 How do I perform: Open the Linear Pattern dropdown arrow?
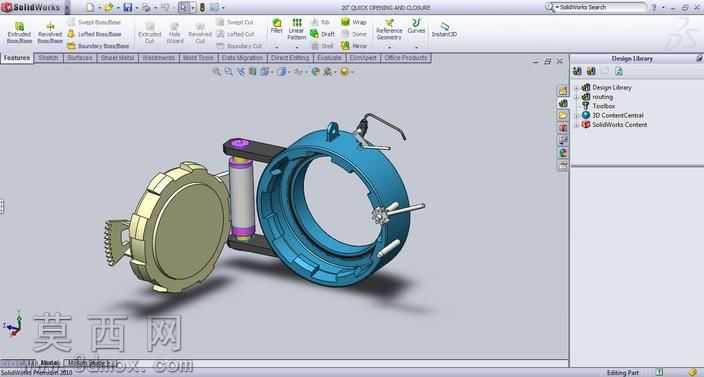[x=296, y=47]
